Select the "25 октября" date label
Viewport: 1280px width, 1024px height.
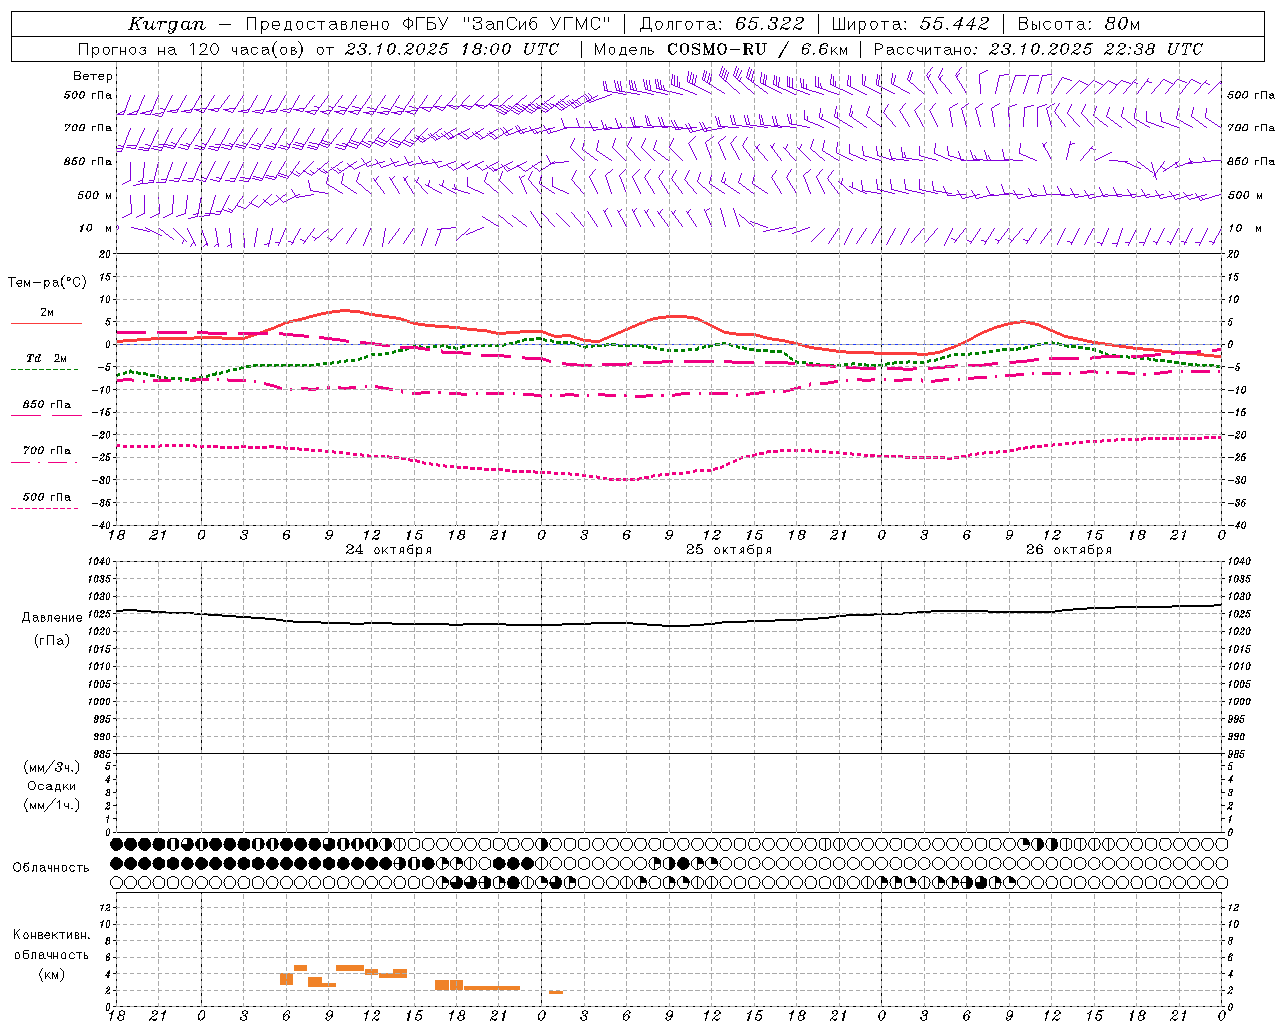point(728,550)
